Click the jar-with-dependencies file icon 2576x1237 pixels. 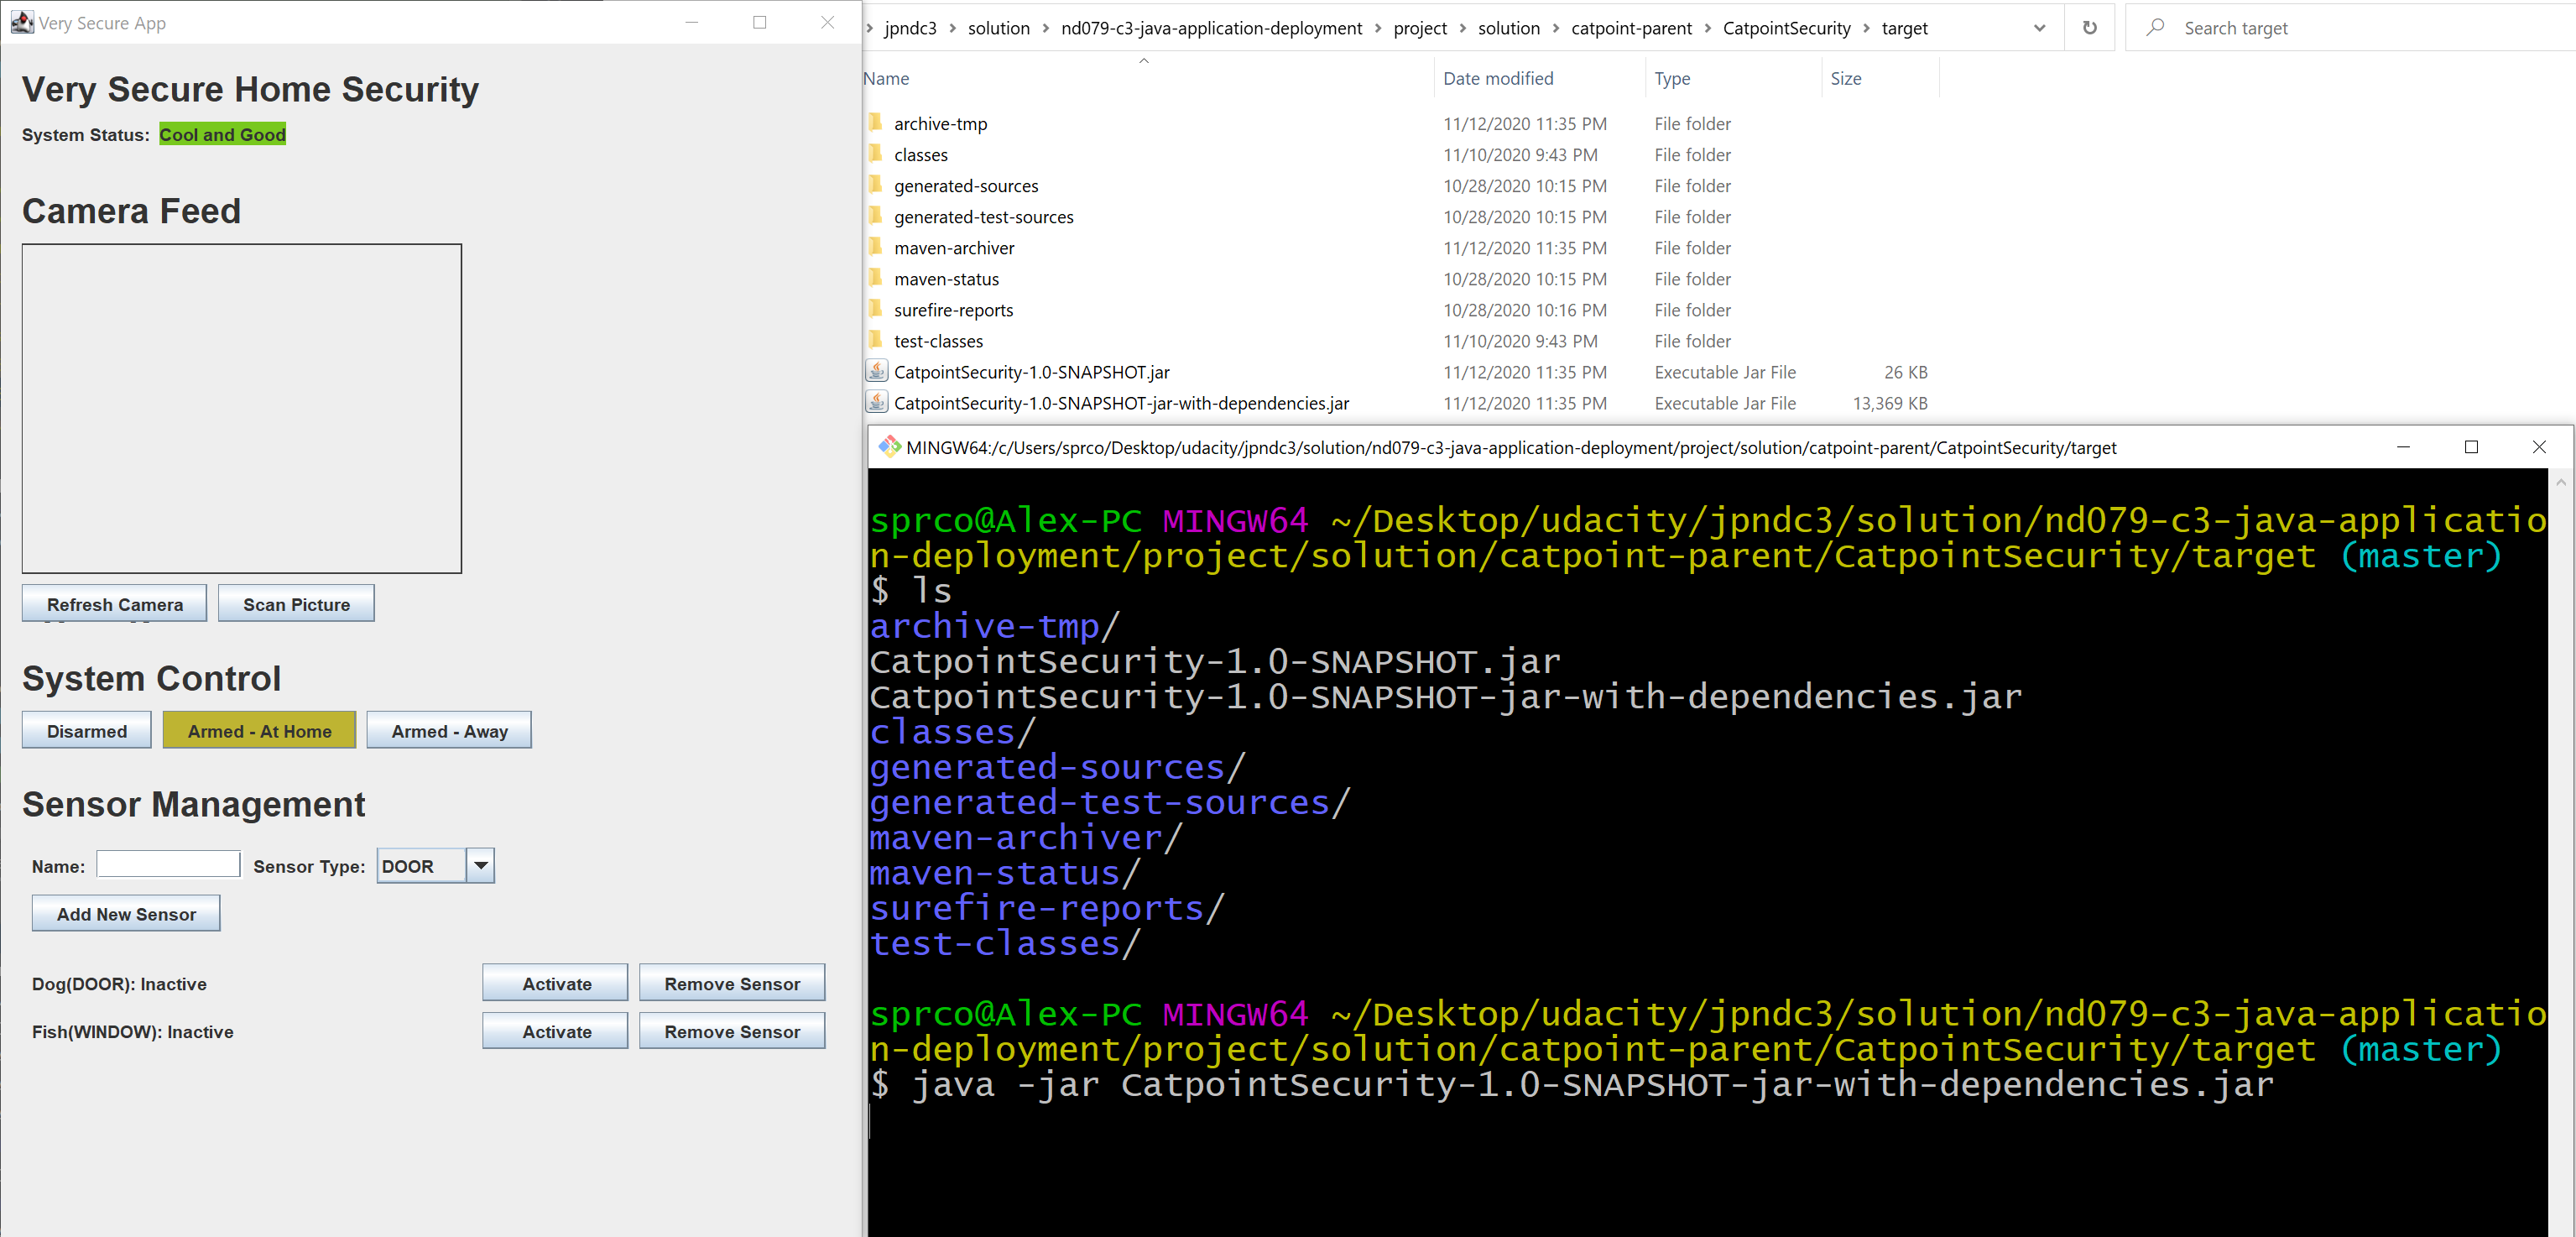tap(876, 403)
